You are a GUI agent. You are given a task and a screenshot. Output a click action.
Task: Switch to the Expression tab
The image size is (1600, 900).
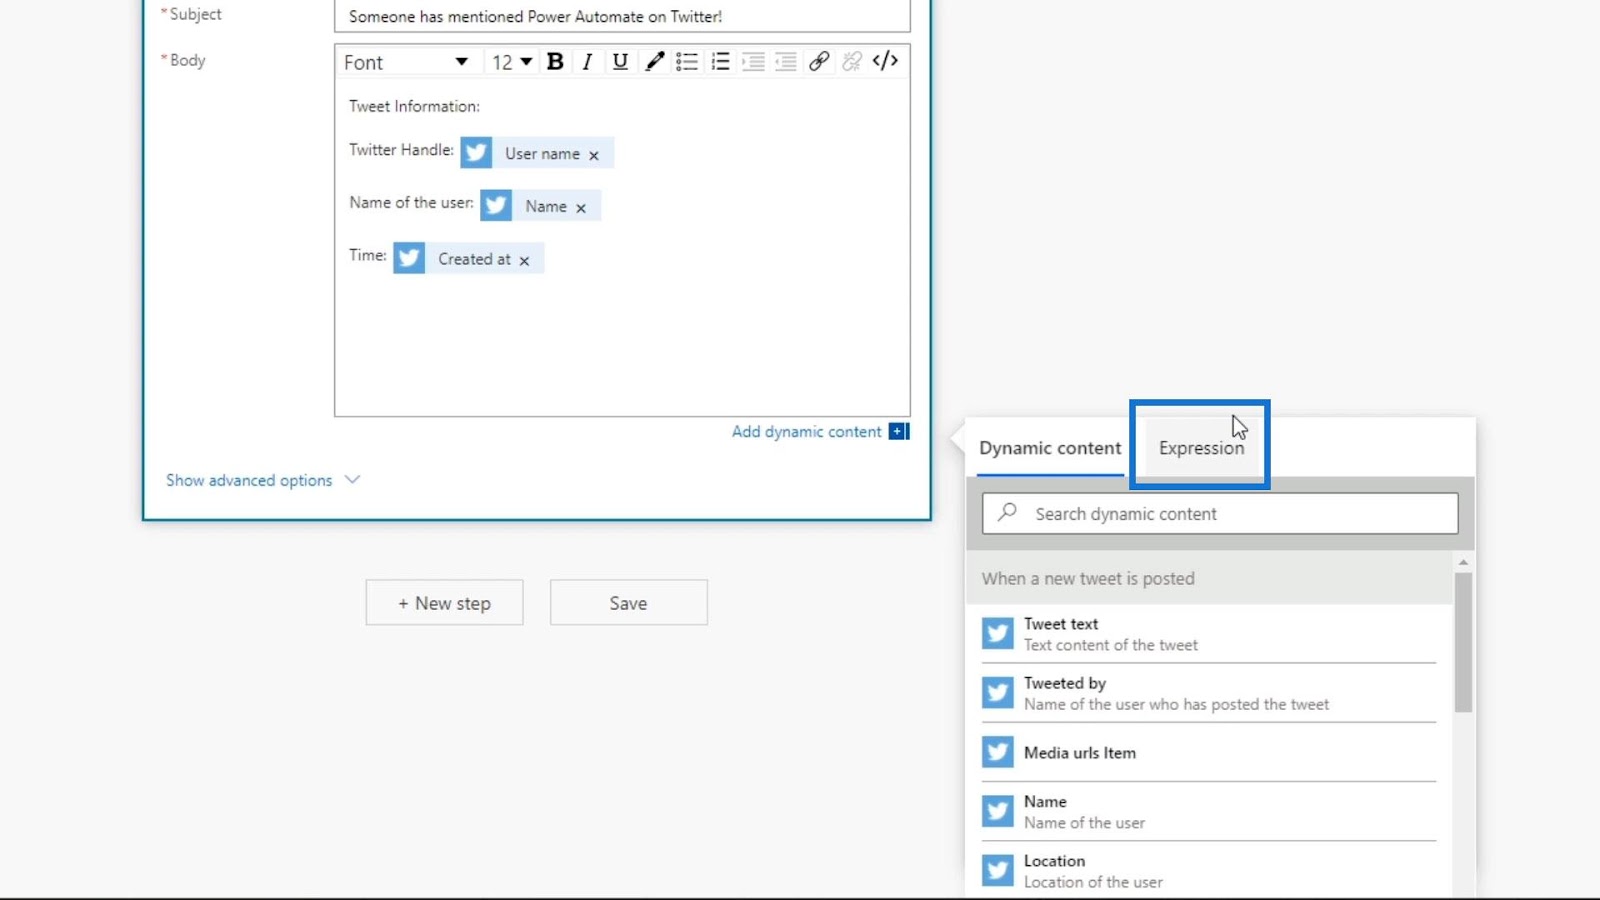pyautogui.click(x=1201, y=448)
